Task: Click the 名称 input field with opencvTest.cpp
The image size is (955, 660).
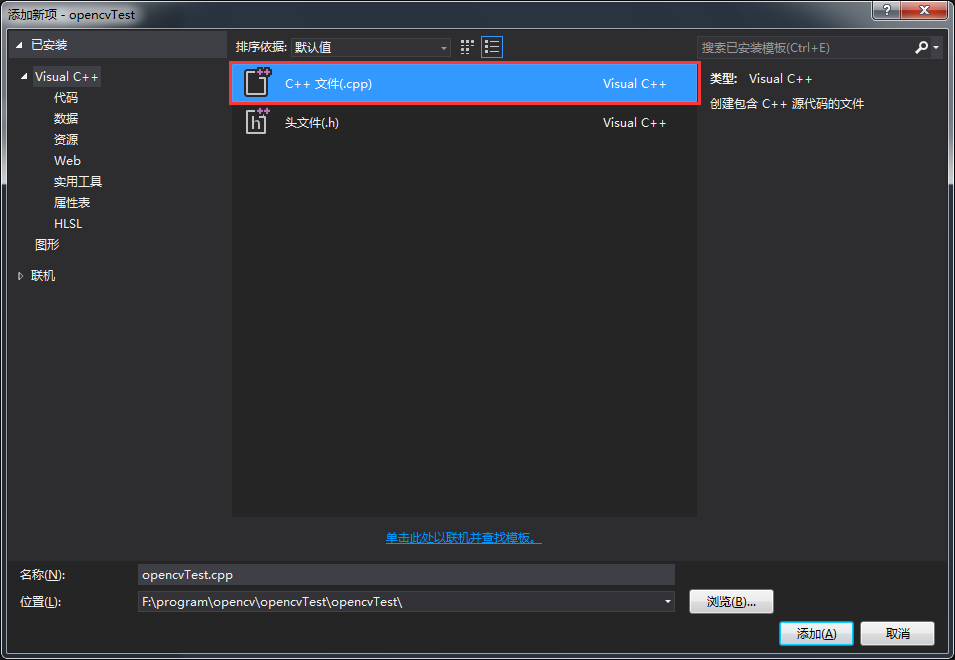Action: click(x=406, y=575)
